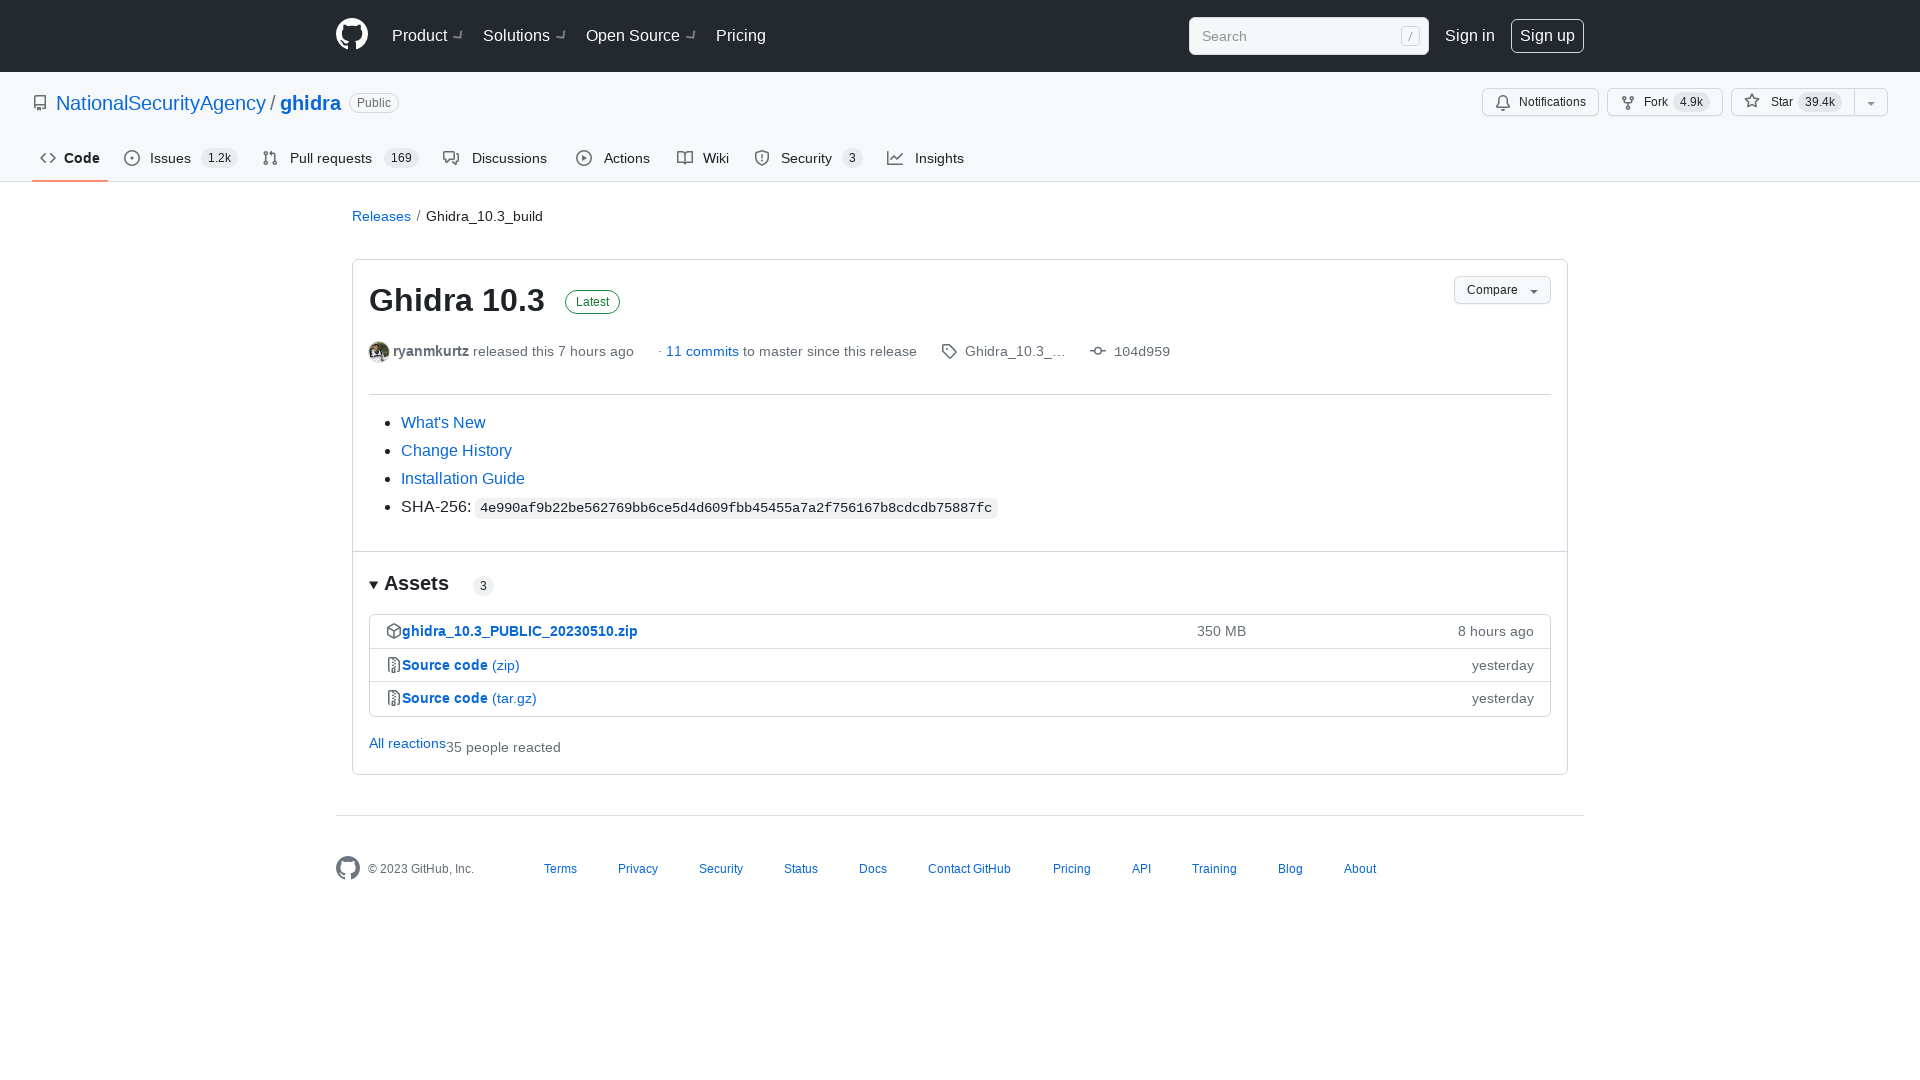
Task: Switch to the Code tab
Action: pos(70,158)
